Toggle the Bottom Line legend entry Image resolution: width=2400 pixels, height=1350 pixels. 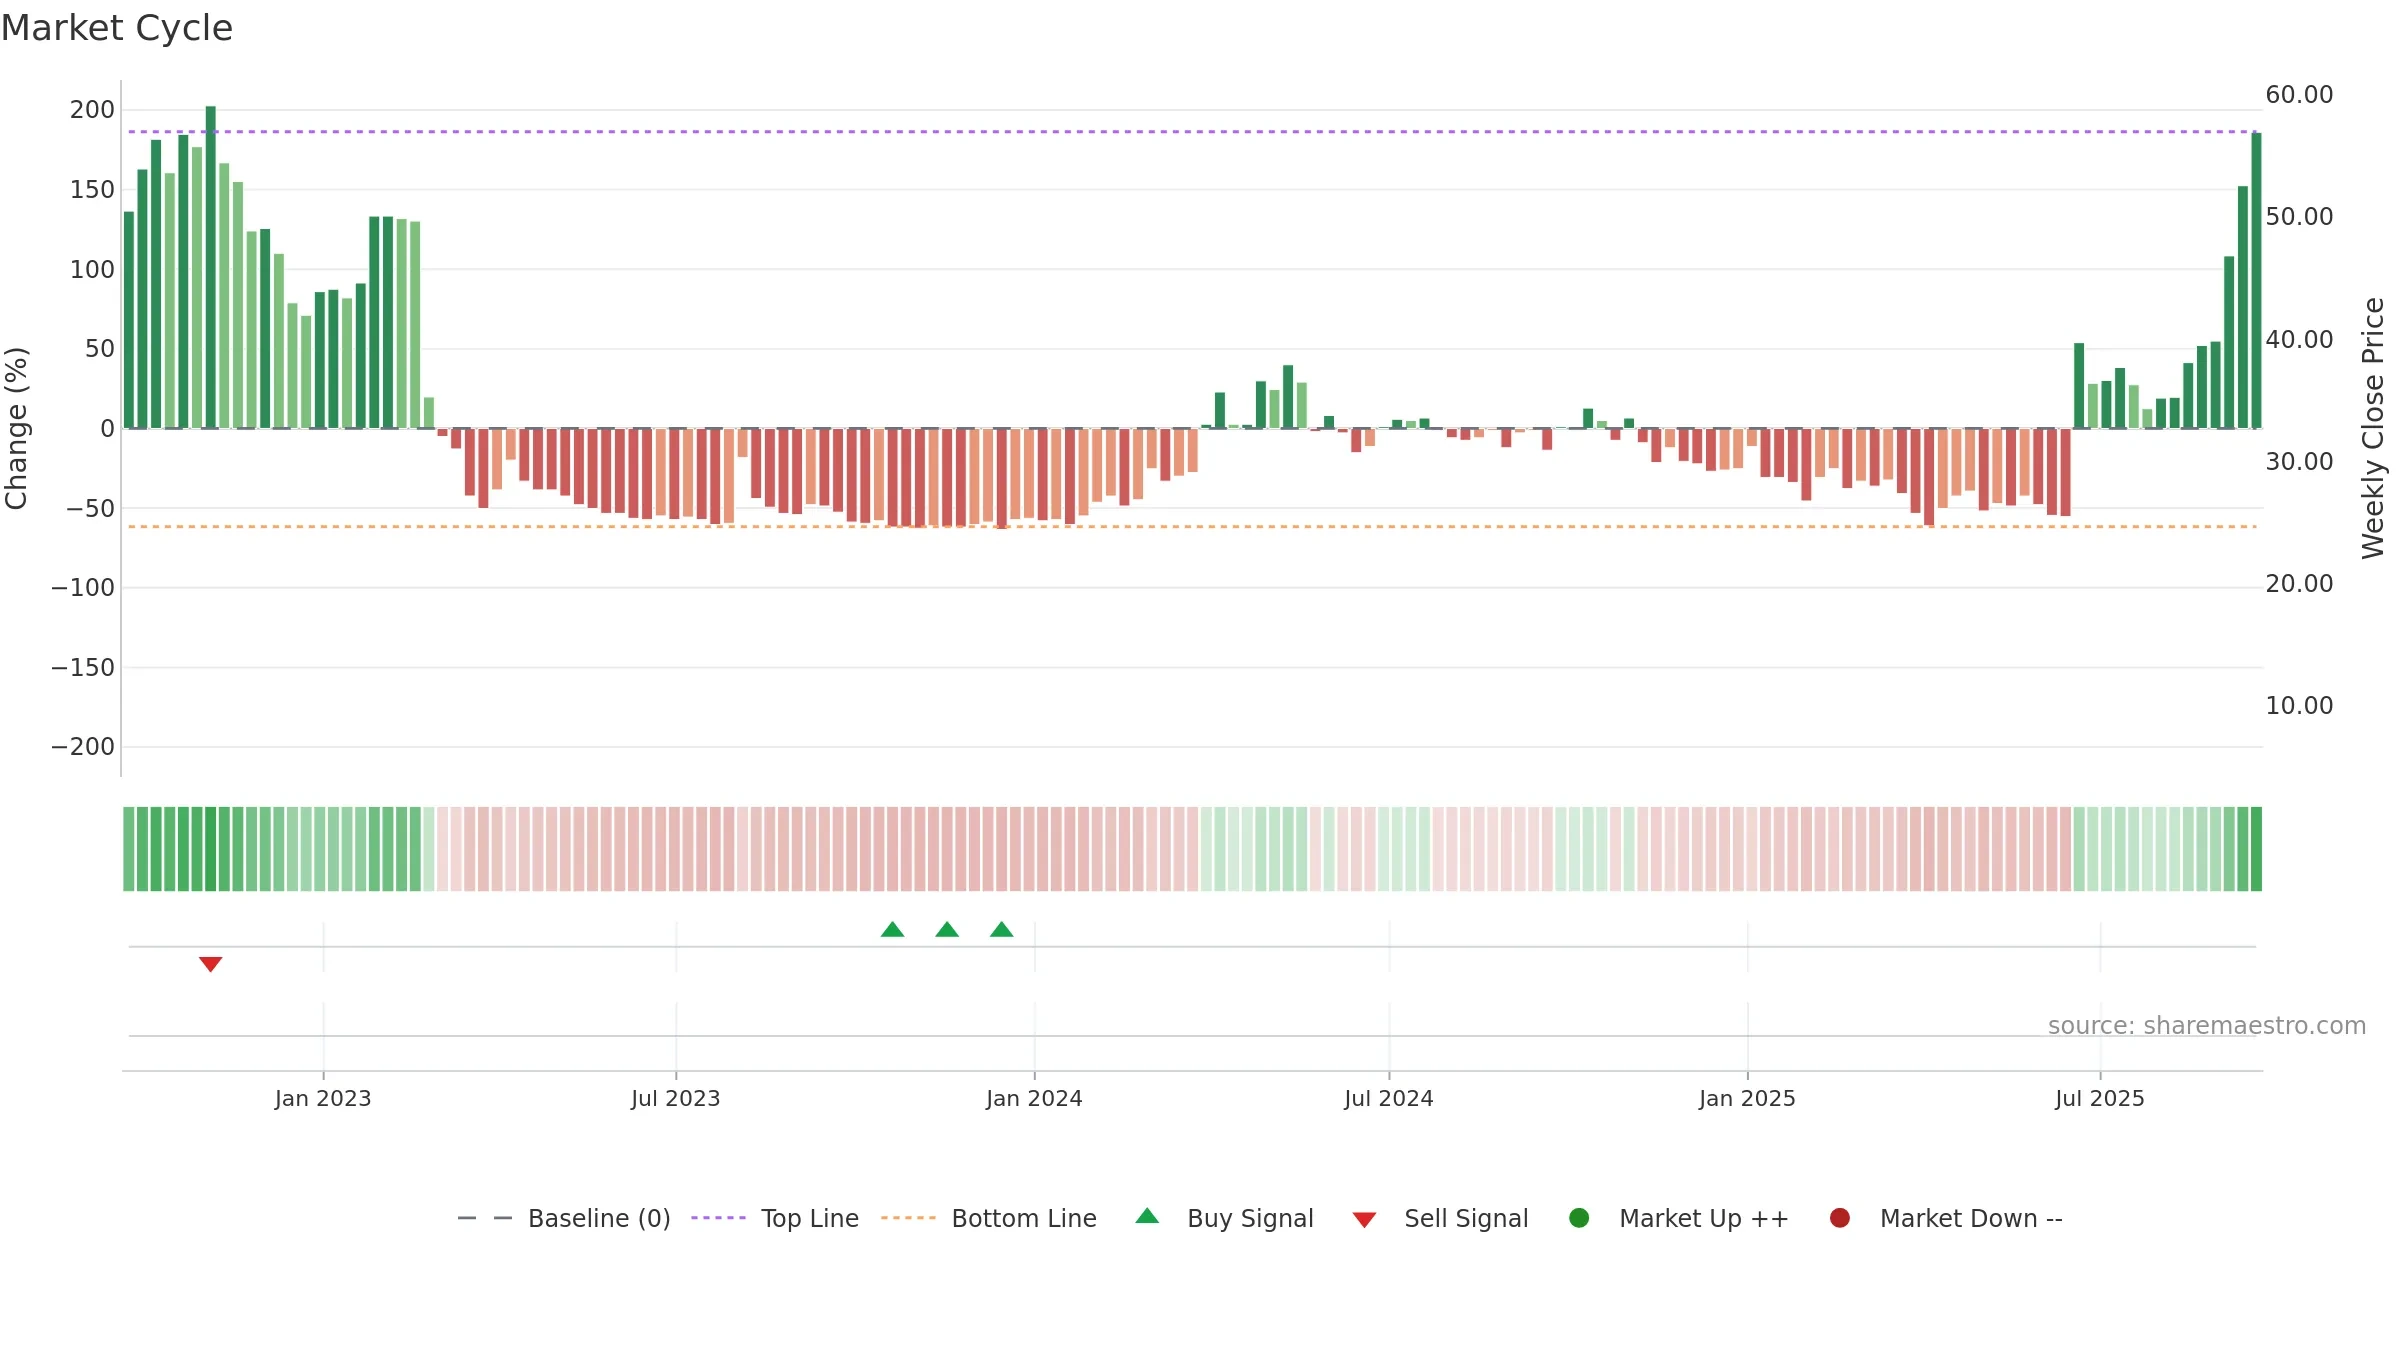point(989,1218)
